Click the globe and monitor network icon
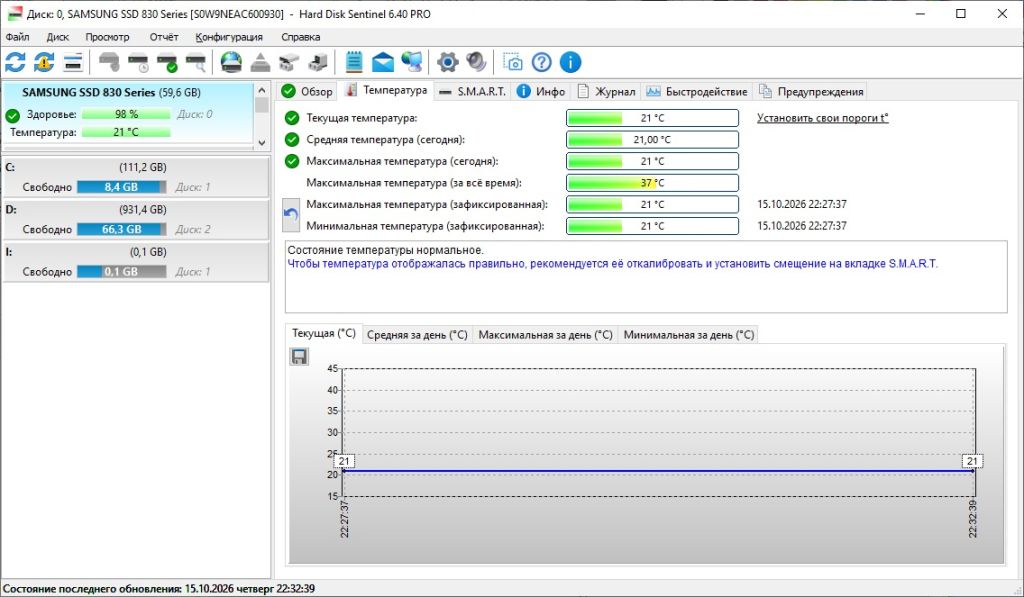This screenshot has height=597, width=1024. click(x=411, y=62)
